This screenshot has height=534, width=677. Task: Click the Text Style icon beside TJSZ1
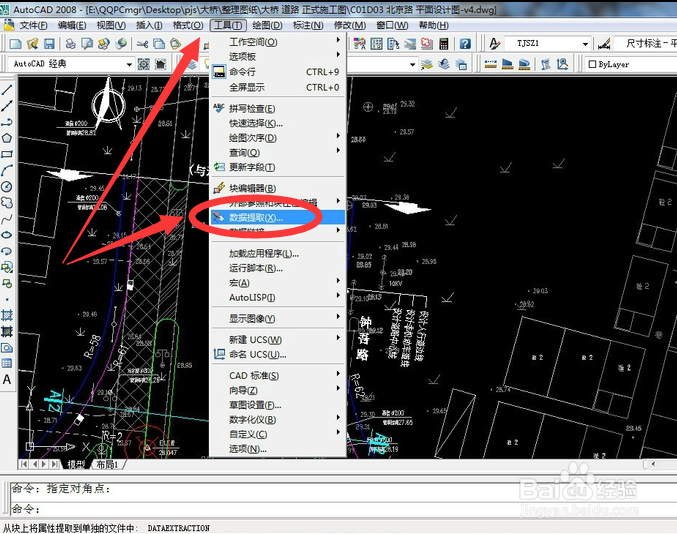pos(494,44)
